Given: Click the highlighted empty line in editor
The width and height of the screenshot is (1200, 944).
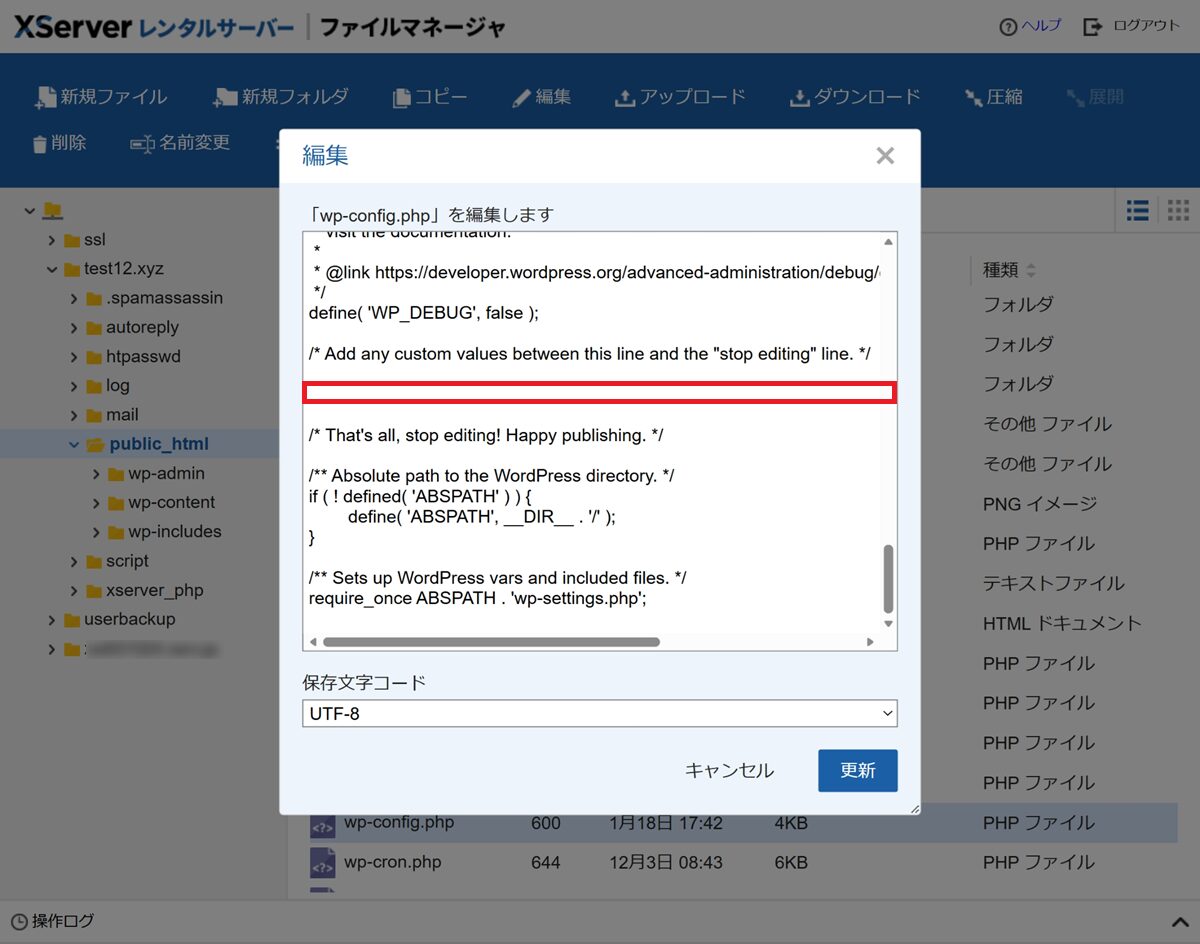Looking at the screenshot, I should point(599,393).
